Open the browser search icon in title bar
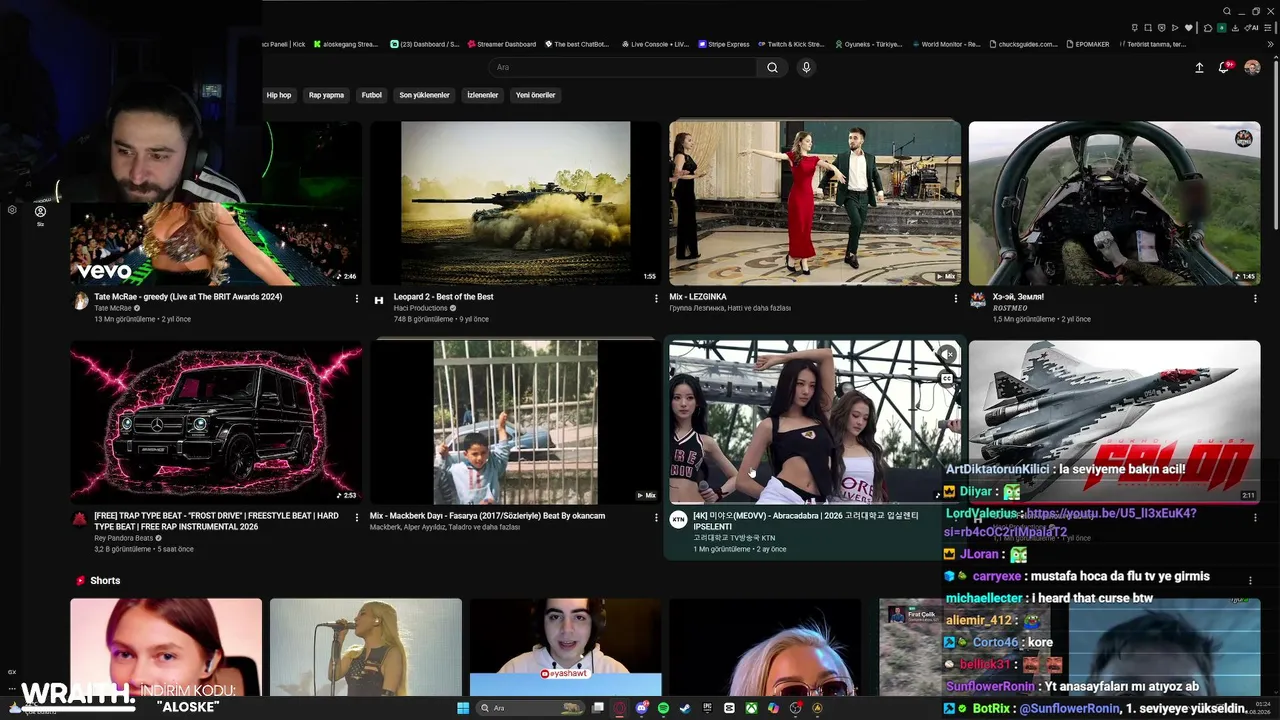1280x720 pixels. pyautogui.click(x=1227, y=11)
